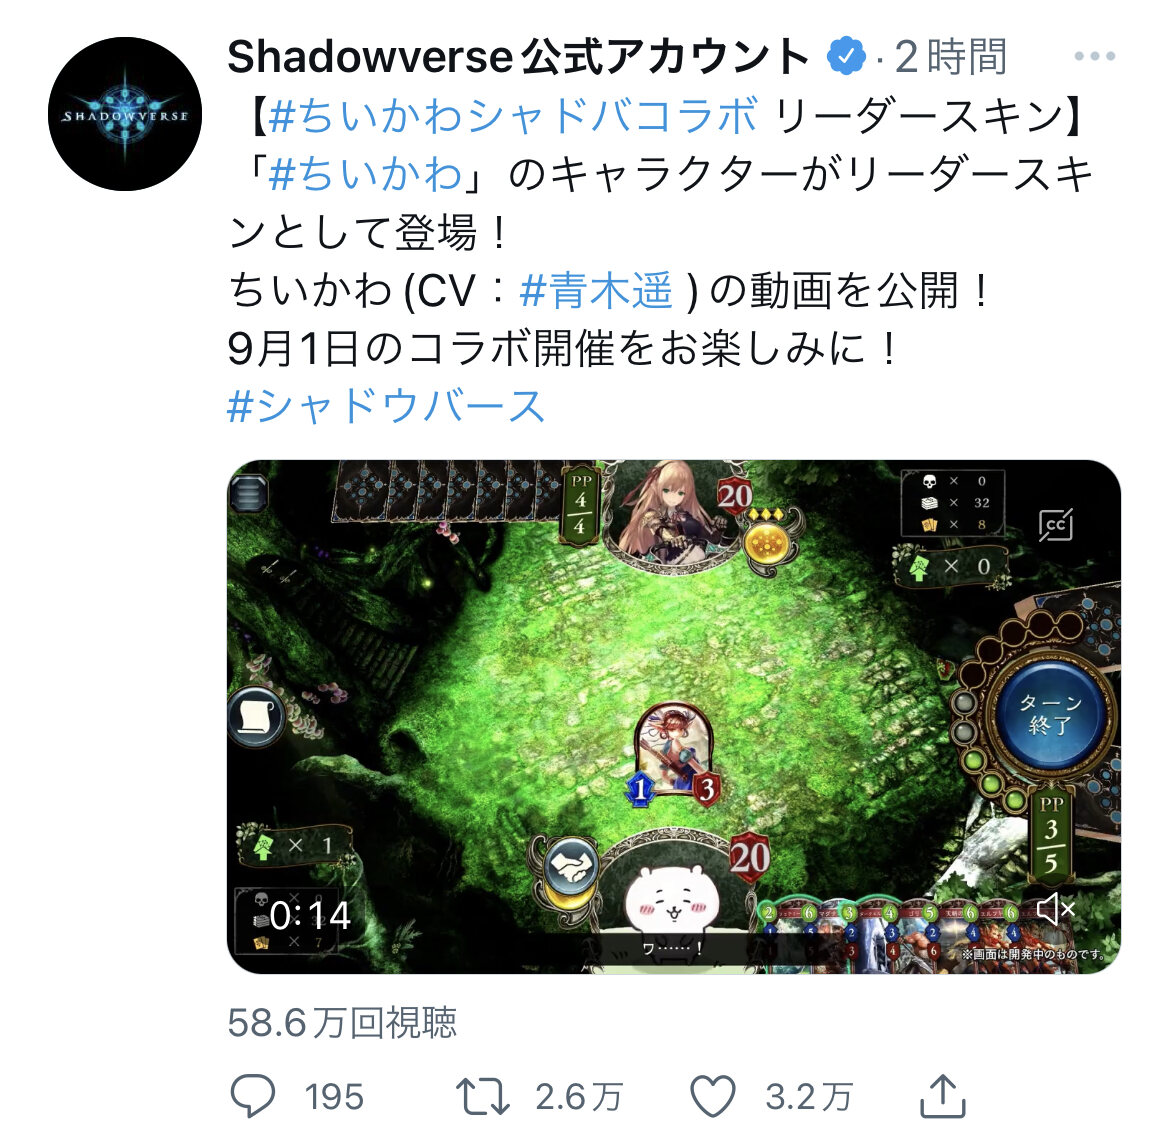The height and width of the screenshot is (1145, 1170).
Task: Click the 58.6万回視聴 view count
Action: (342, 1023)
